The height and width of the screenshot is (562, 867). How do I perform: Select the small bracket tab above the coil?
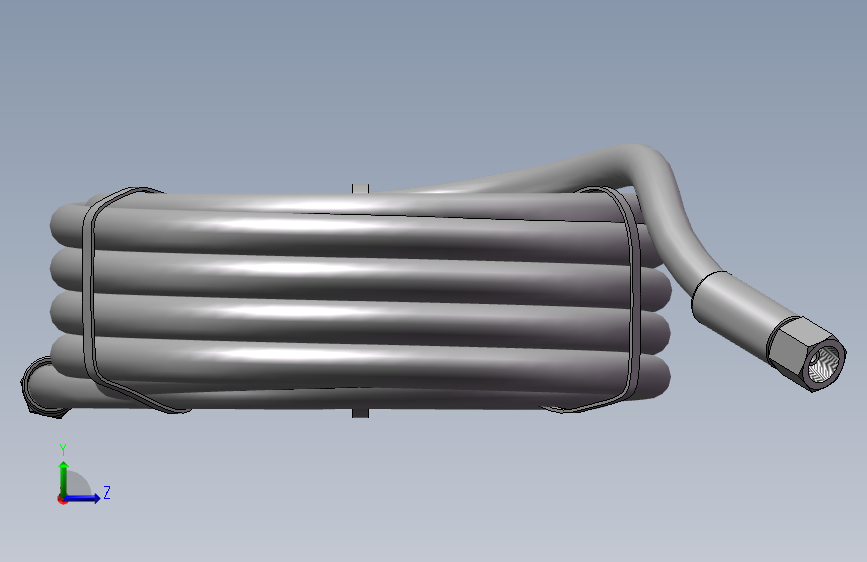click(360, 189)
